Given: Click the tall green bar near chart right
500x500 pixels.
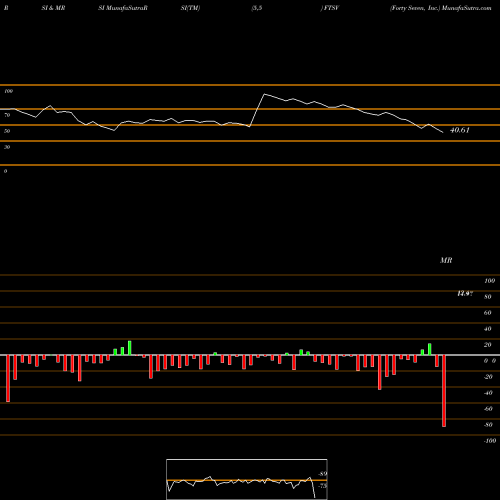Looking at the screenshot, I should point(430,349).
